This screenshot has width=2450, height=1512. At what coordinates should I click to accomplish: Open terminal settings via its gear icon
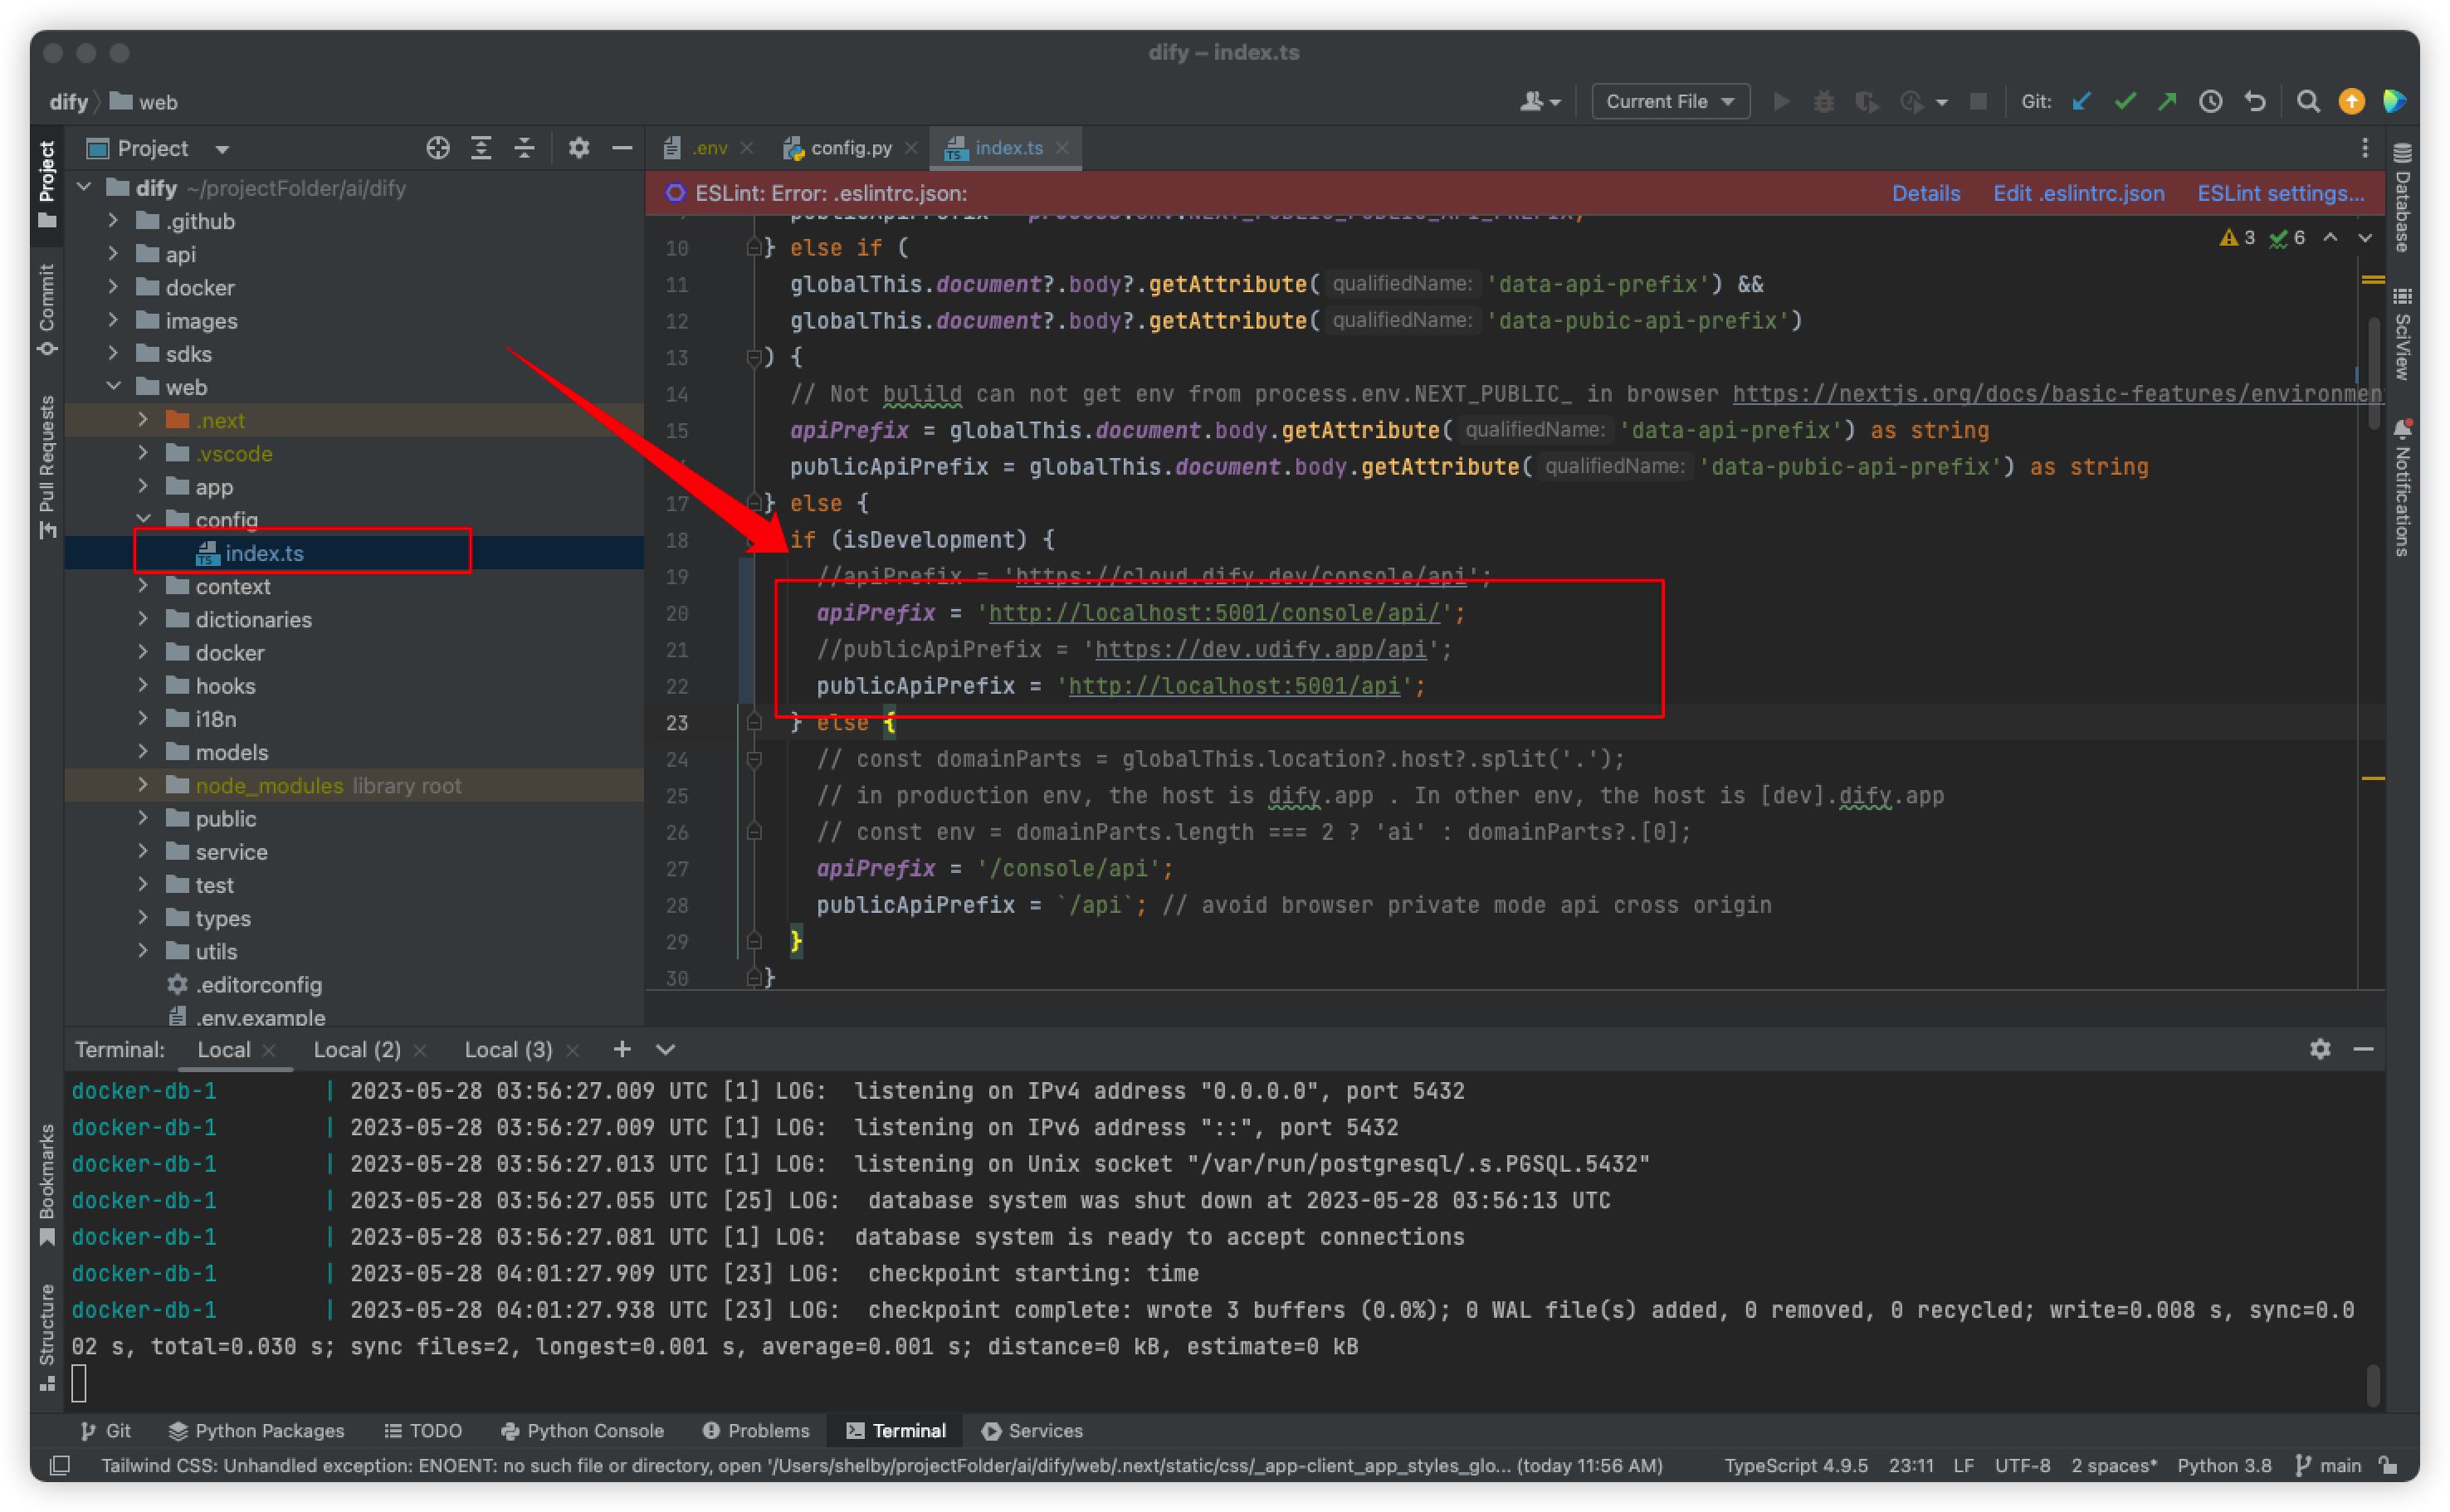[x=2320, y=1049]
